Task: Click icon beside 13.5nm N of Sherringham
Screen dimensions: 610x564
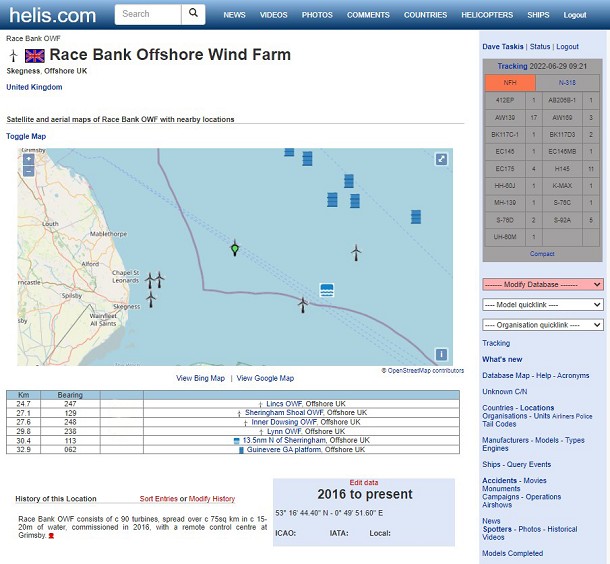Action: [236, 441]
